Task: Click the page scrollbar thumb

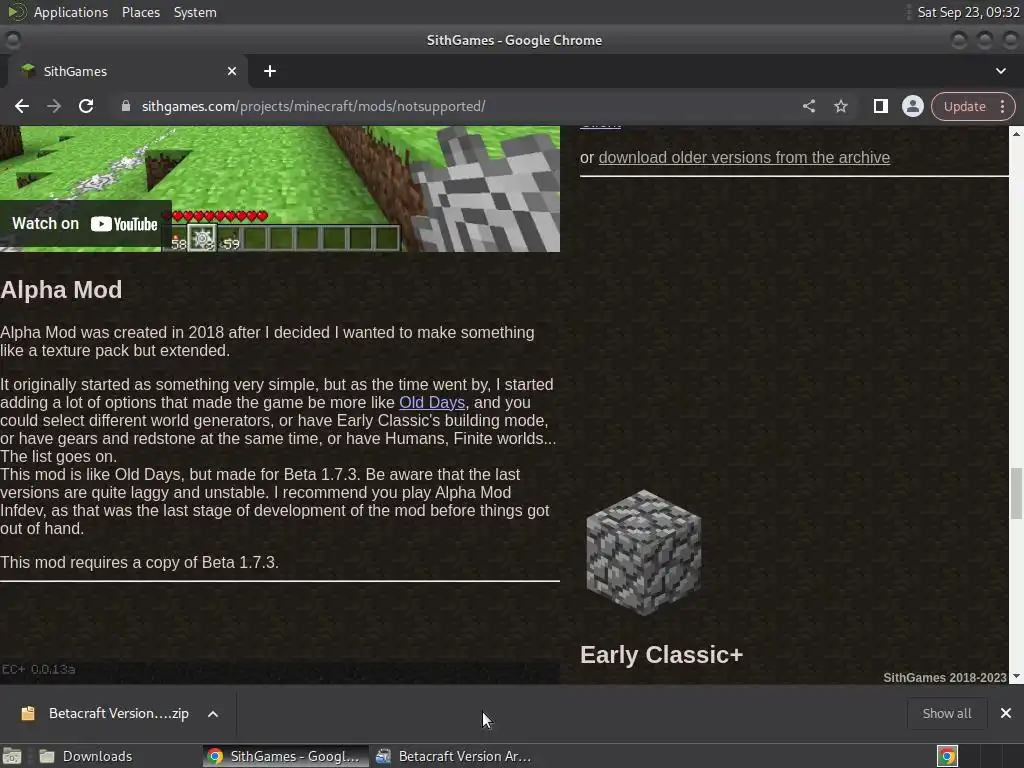Action: click(x=1016, y=493)
